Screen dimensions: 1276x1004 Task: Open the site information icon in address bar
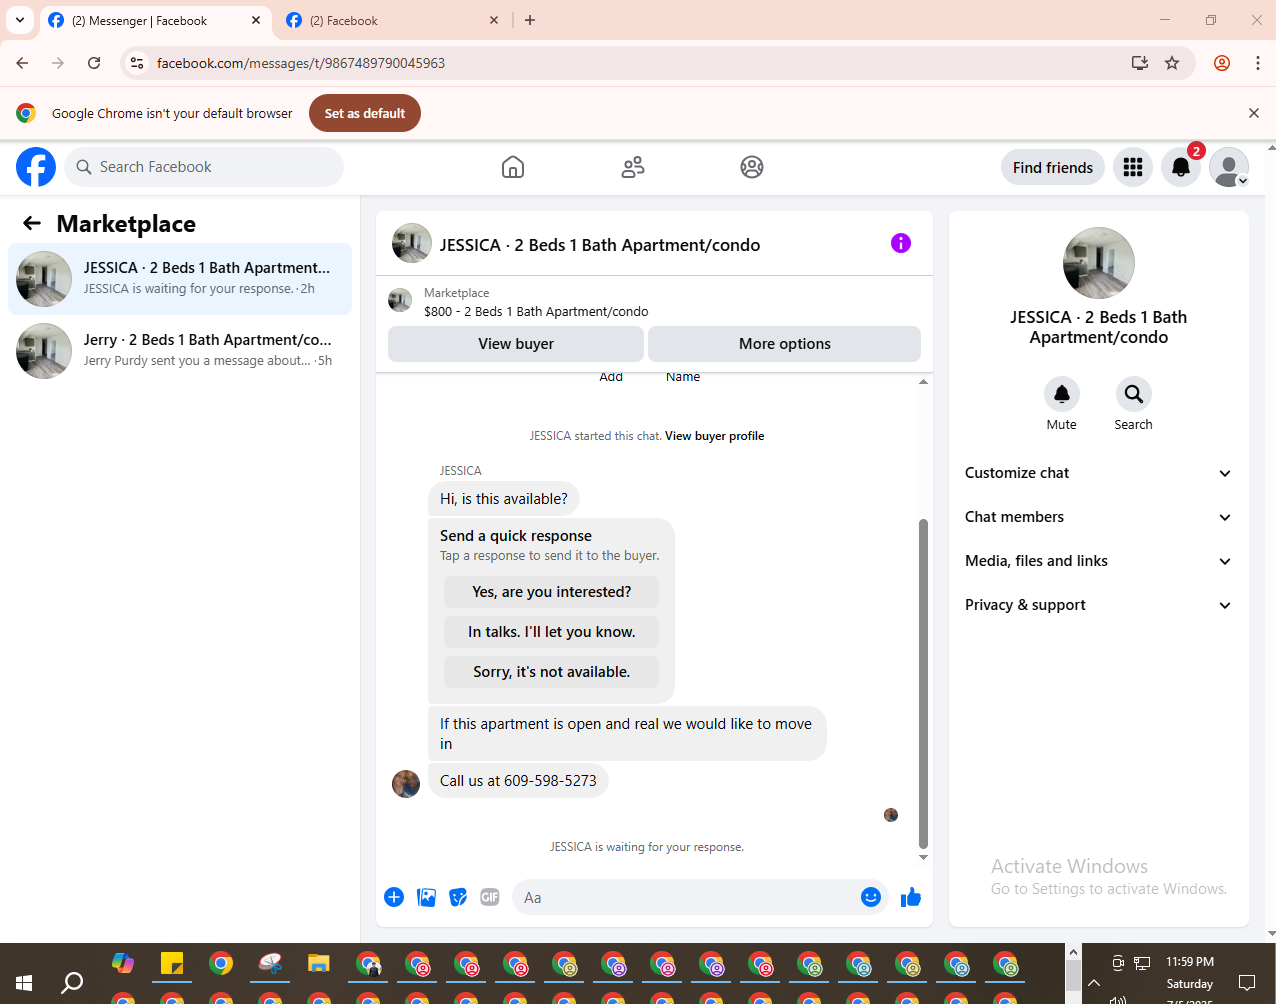click(x=137, y=63)
